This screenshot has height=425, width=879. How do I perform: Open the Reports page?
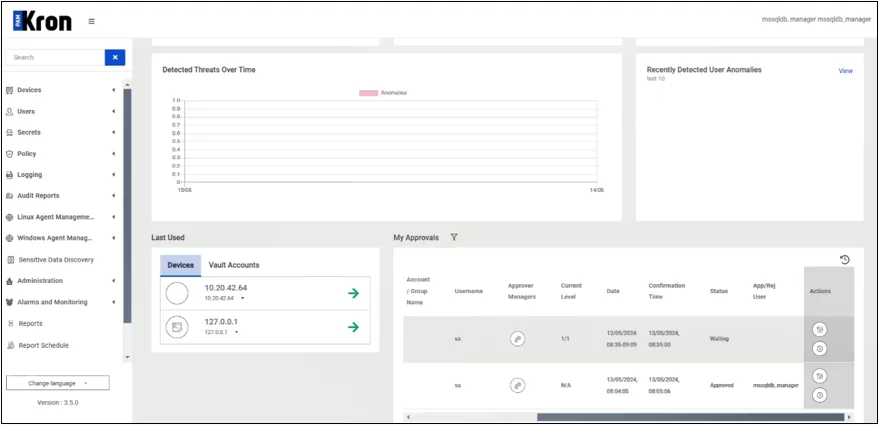tap(30, 324)
